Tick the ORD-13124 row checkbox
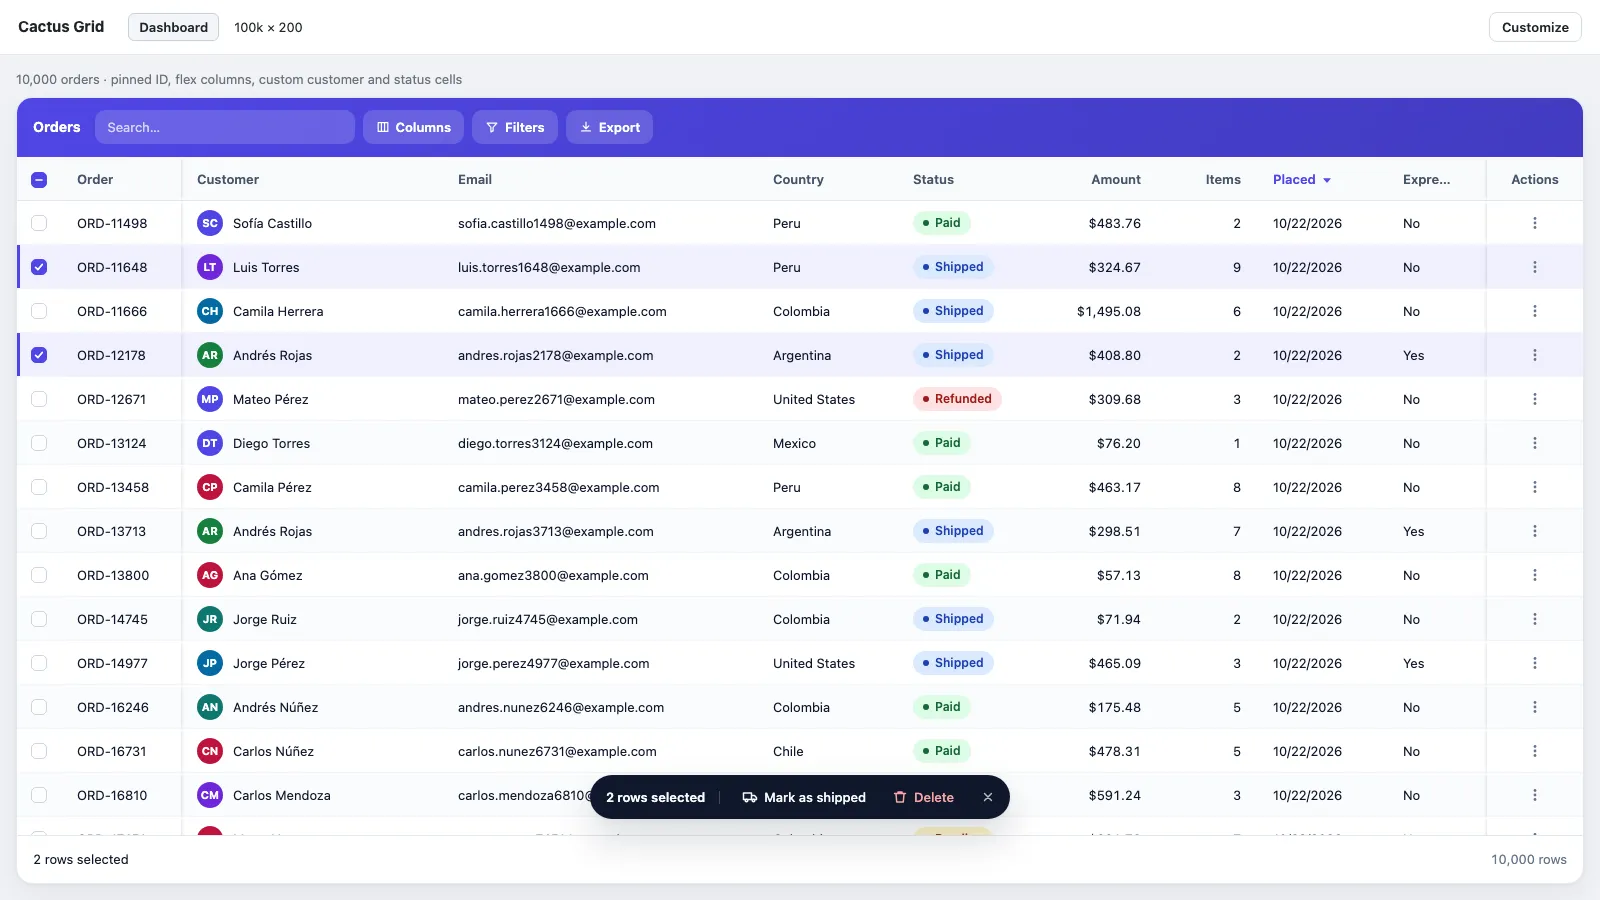 pyautogui.click(x=39, y=443)
